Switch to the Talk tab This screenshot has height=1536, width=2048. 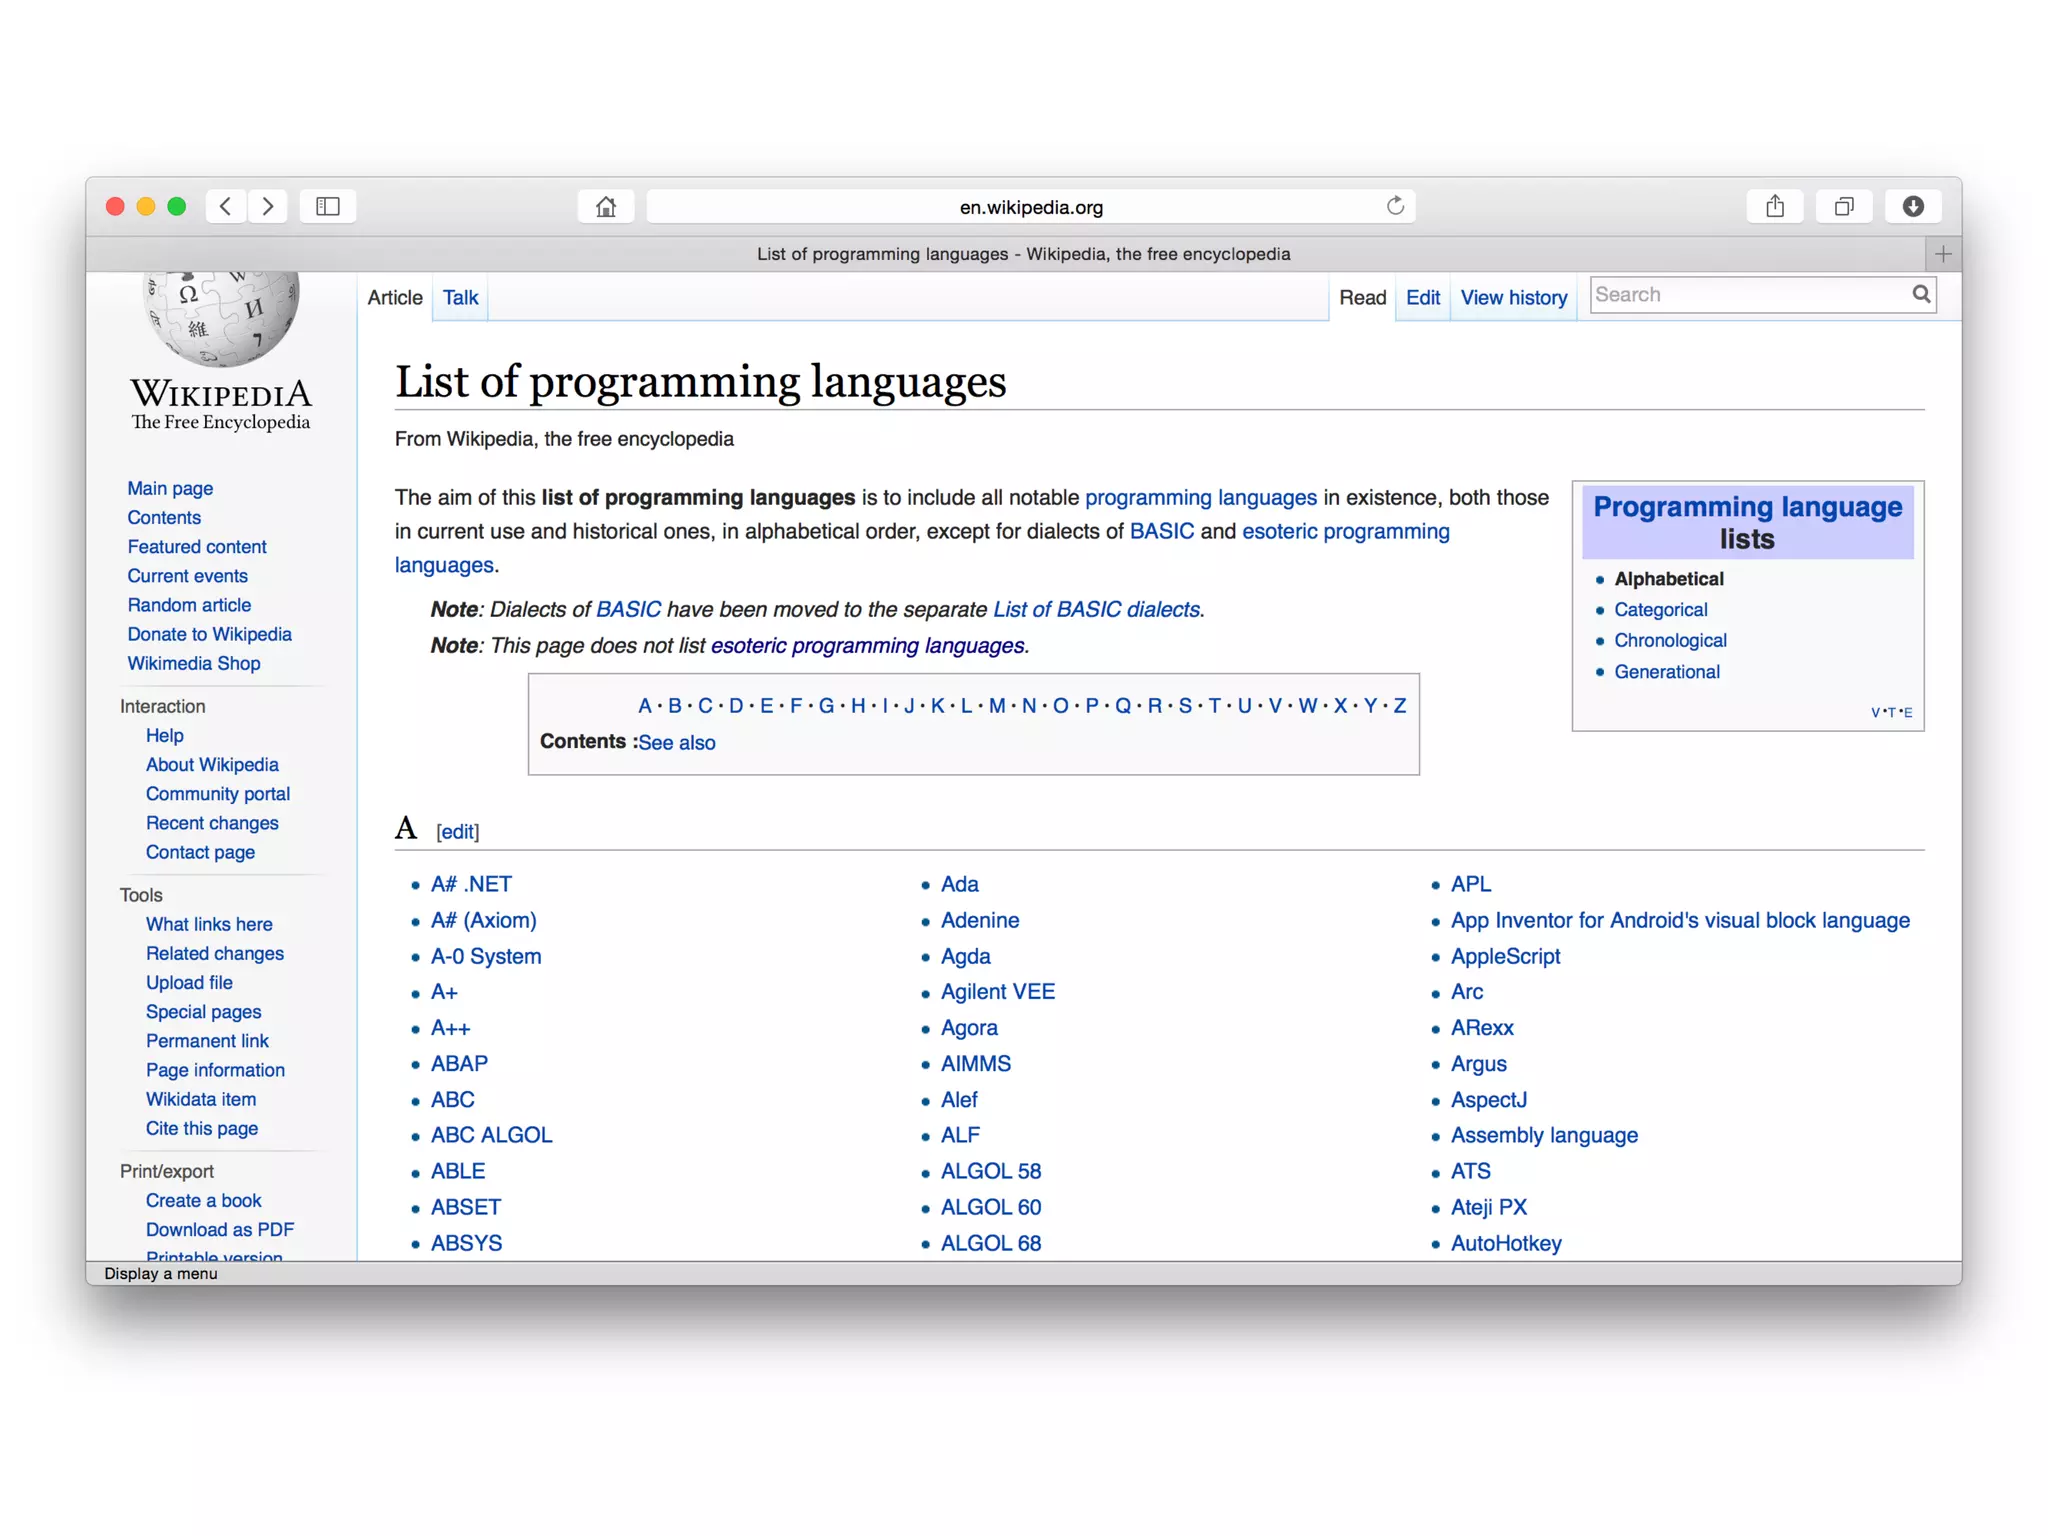(460, 298)
